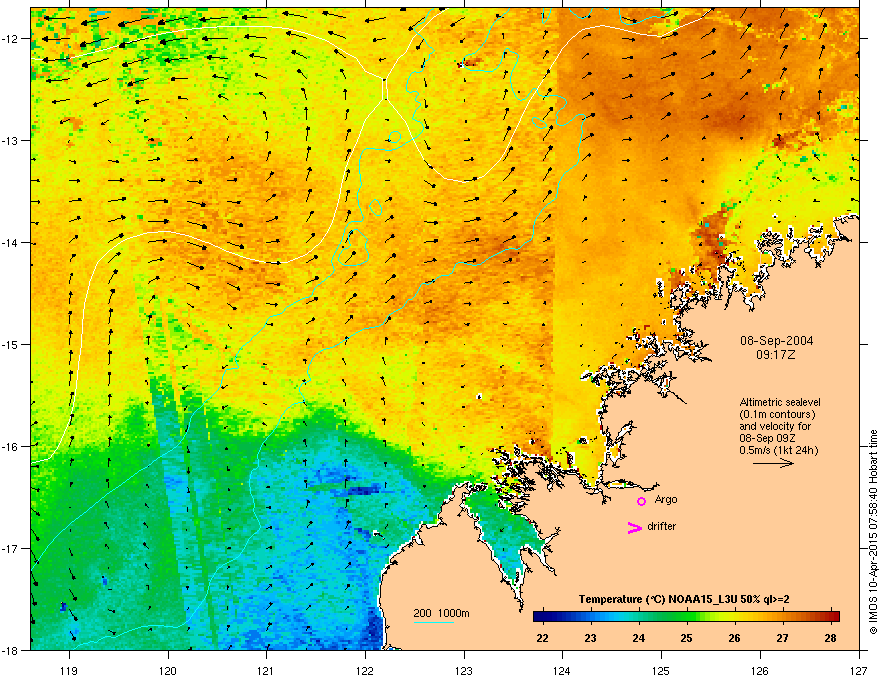Click the color bar value '28'

pyautogui.click(x=830, y=638)
